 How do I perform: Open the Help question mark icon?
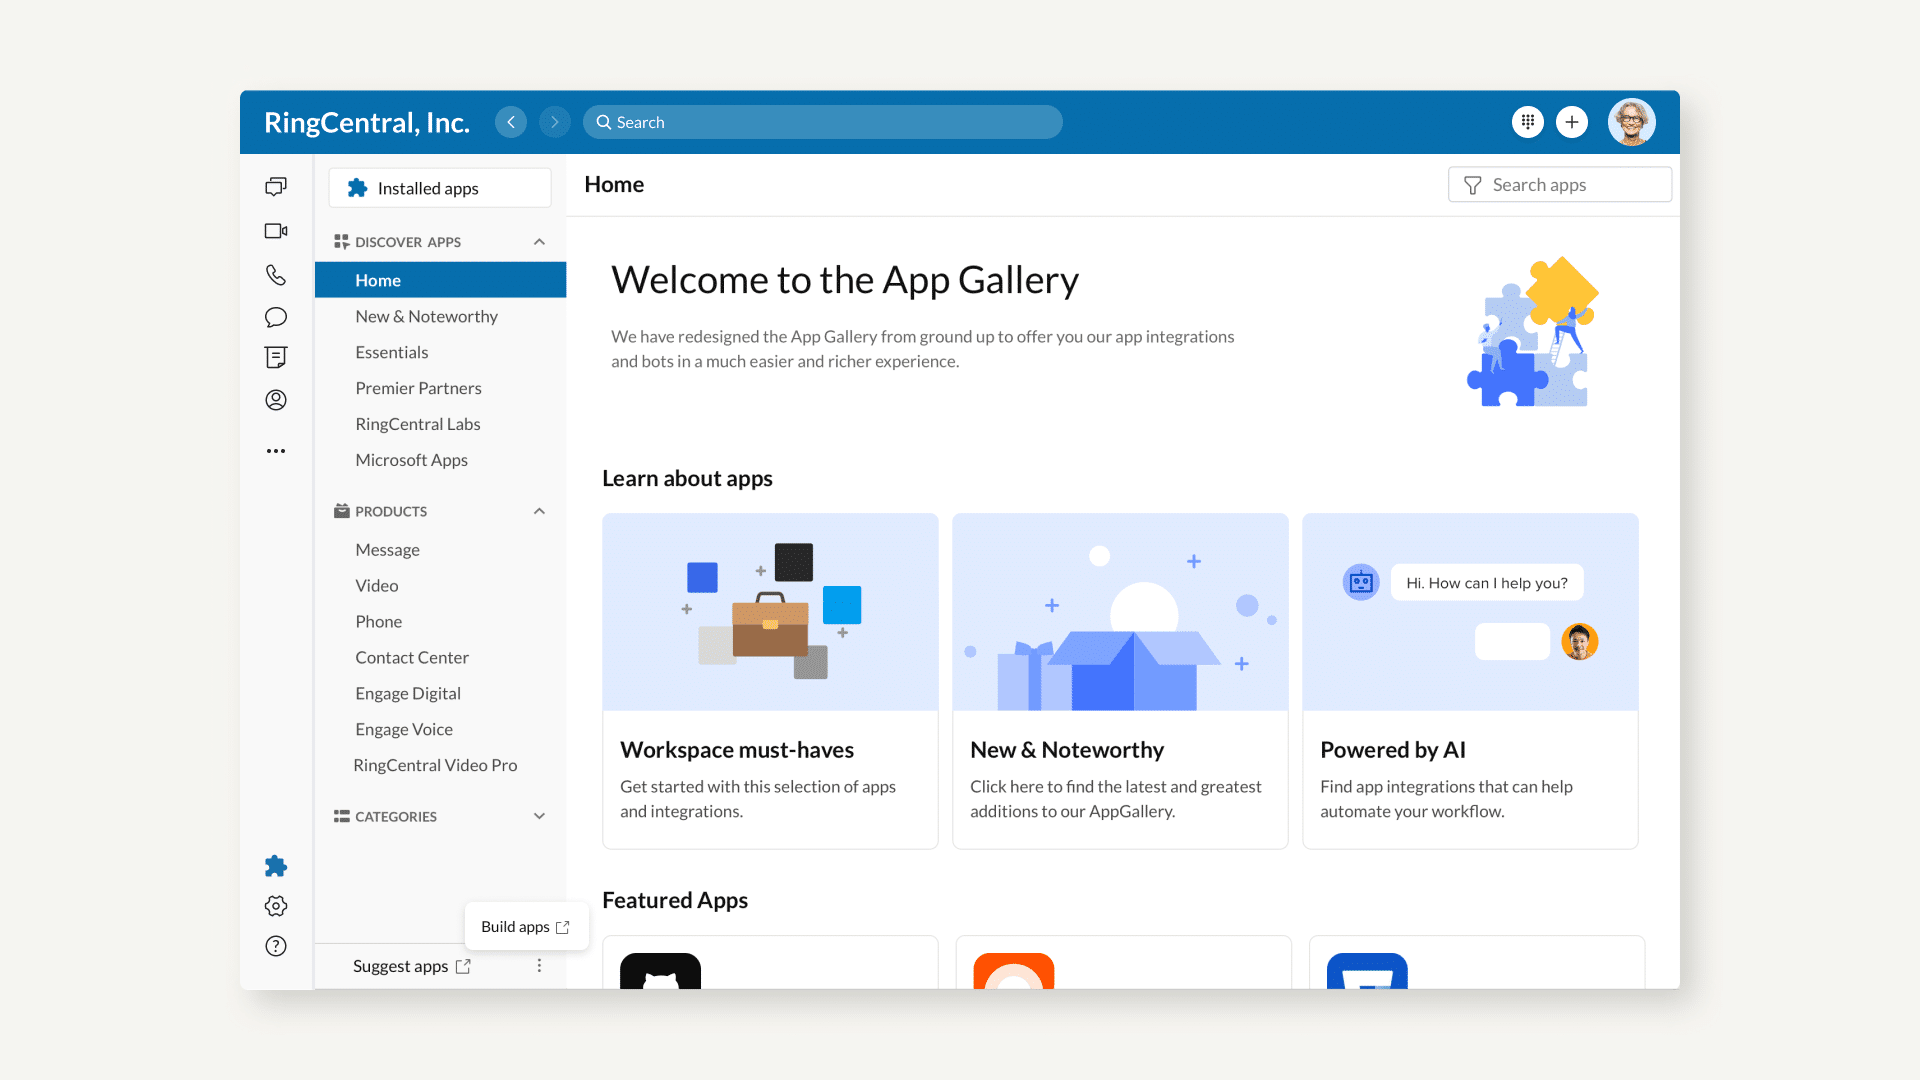276,946
